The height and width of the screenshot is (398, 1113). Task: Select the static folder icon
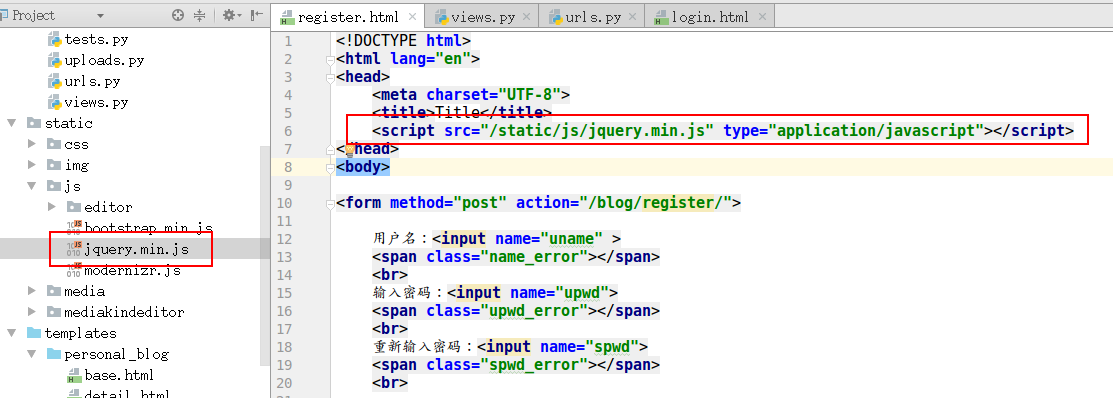[x=33, y=123]
